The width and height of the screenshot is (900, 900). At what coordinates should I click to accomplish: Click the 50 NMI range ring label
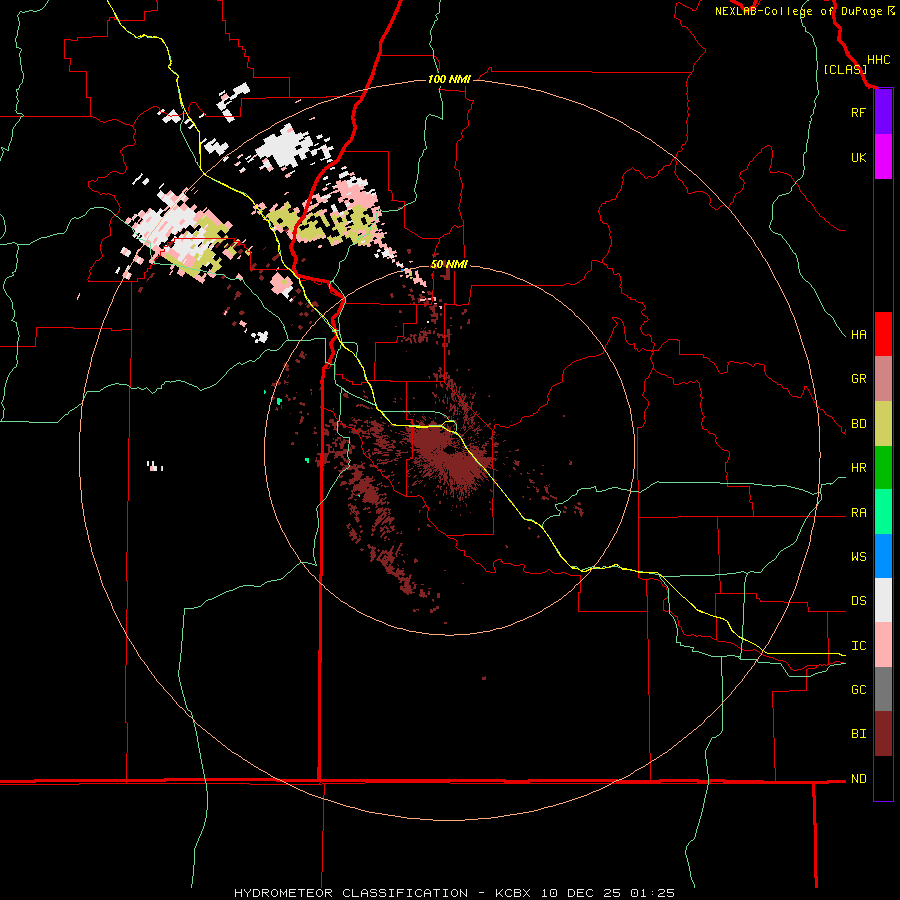click(x=449, y=264)
